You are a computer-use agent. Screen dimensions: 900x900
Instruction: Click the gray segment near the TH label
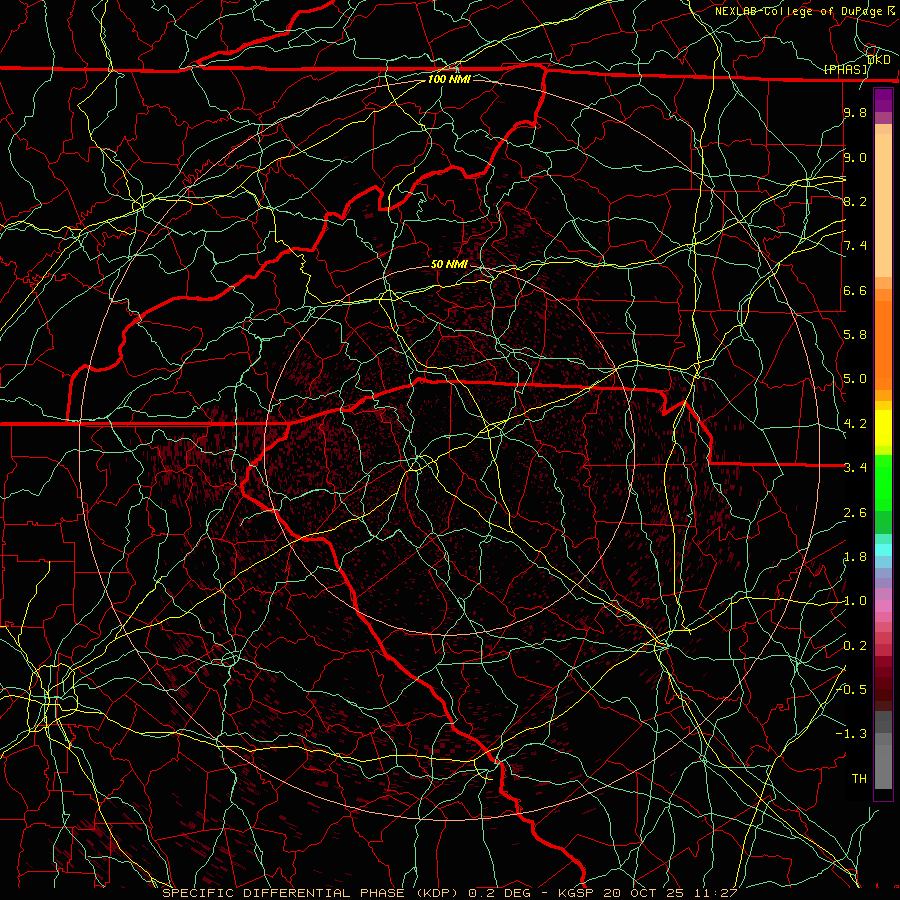(x=883, y=769)
